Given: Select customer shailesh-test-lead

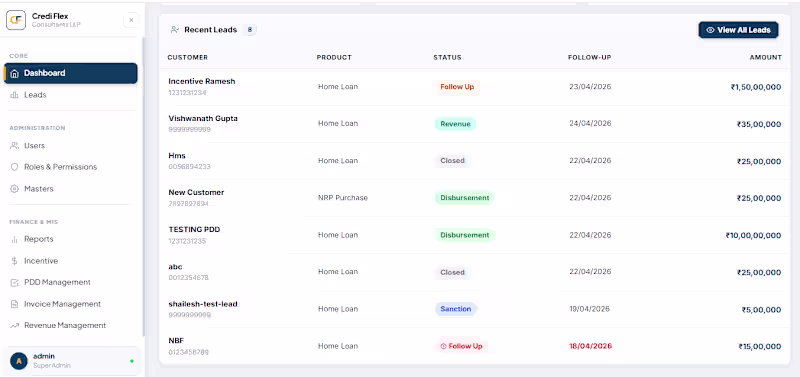Looking at the screenshot, I should click(203, 304).
